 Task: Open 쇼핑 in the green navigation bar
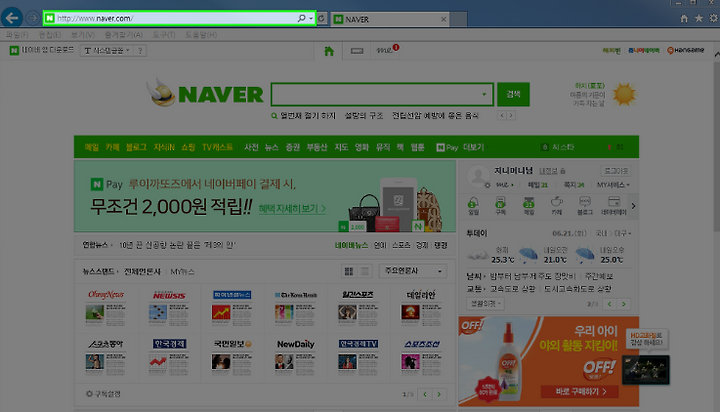coord(188,147)
